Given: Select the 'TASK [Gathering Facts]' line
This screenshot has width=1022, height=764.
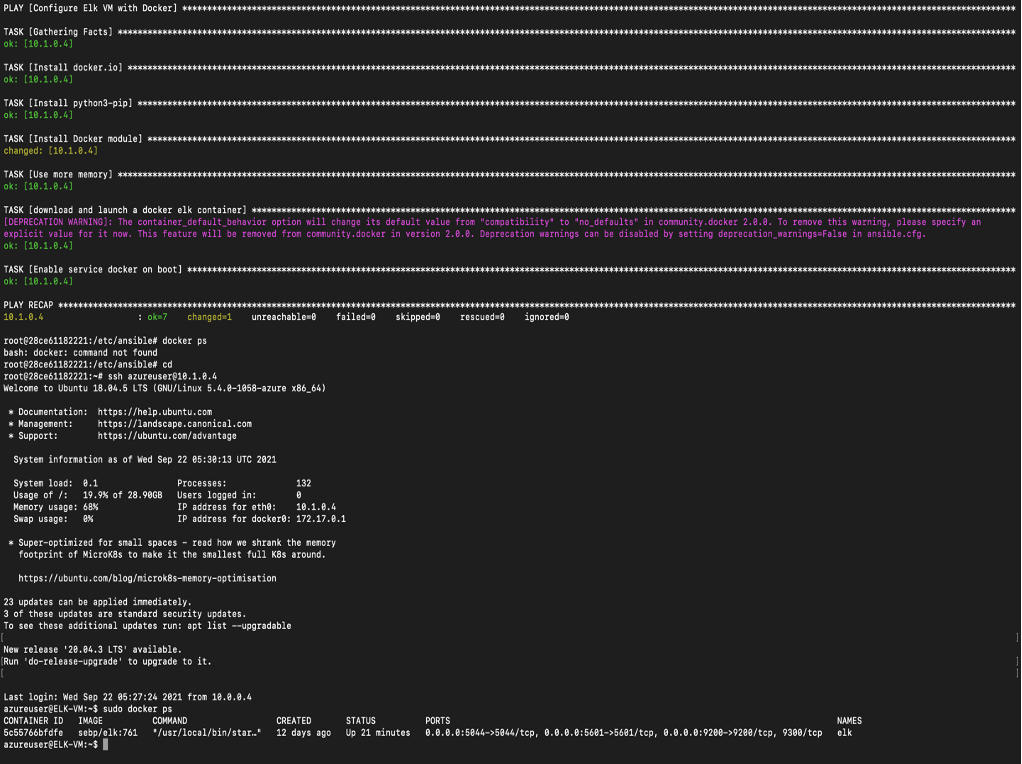Looking at the screenshot, I should tap(509, 32).
